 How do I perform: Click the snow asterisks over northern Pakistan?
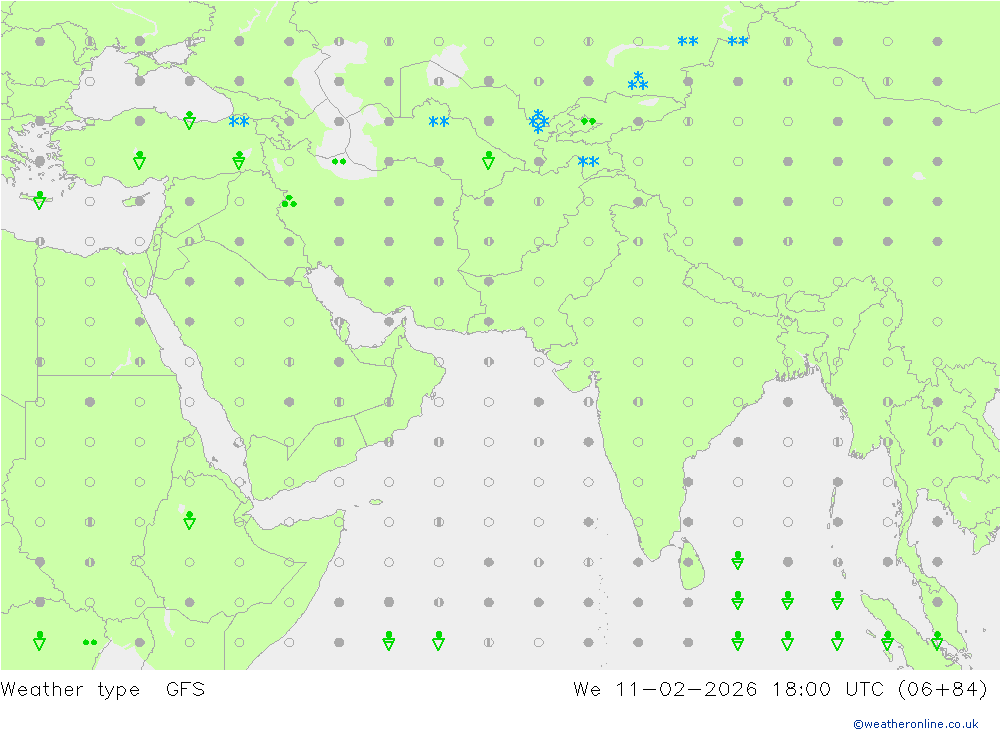(588, 161)
